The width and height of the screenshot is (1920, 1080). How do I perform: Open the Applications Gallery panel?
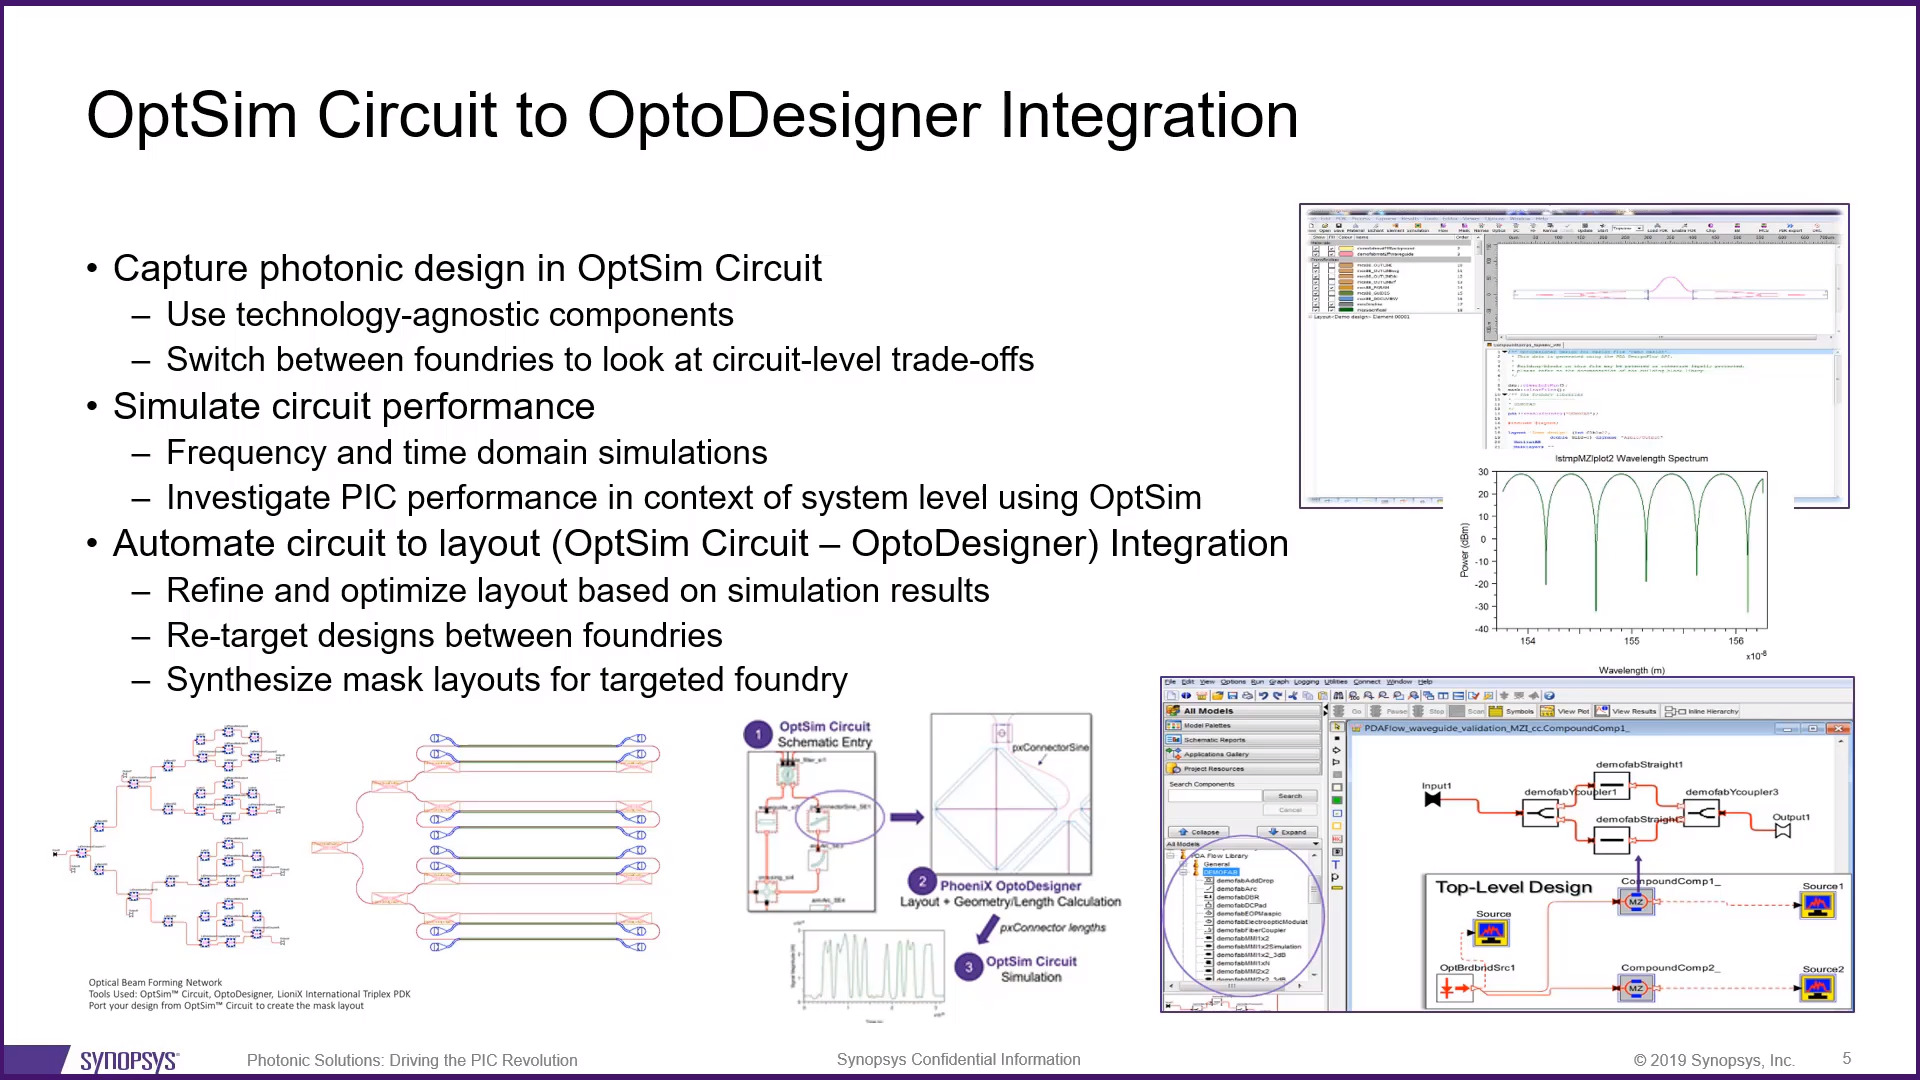coord(1242,754)
